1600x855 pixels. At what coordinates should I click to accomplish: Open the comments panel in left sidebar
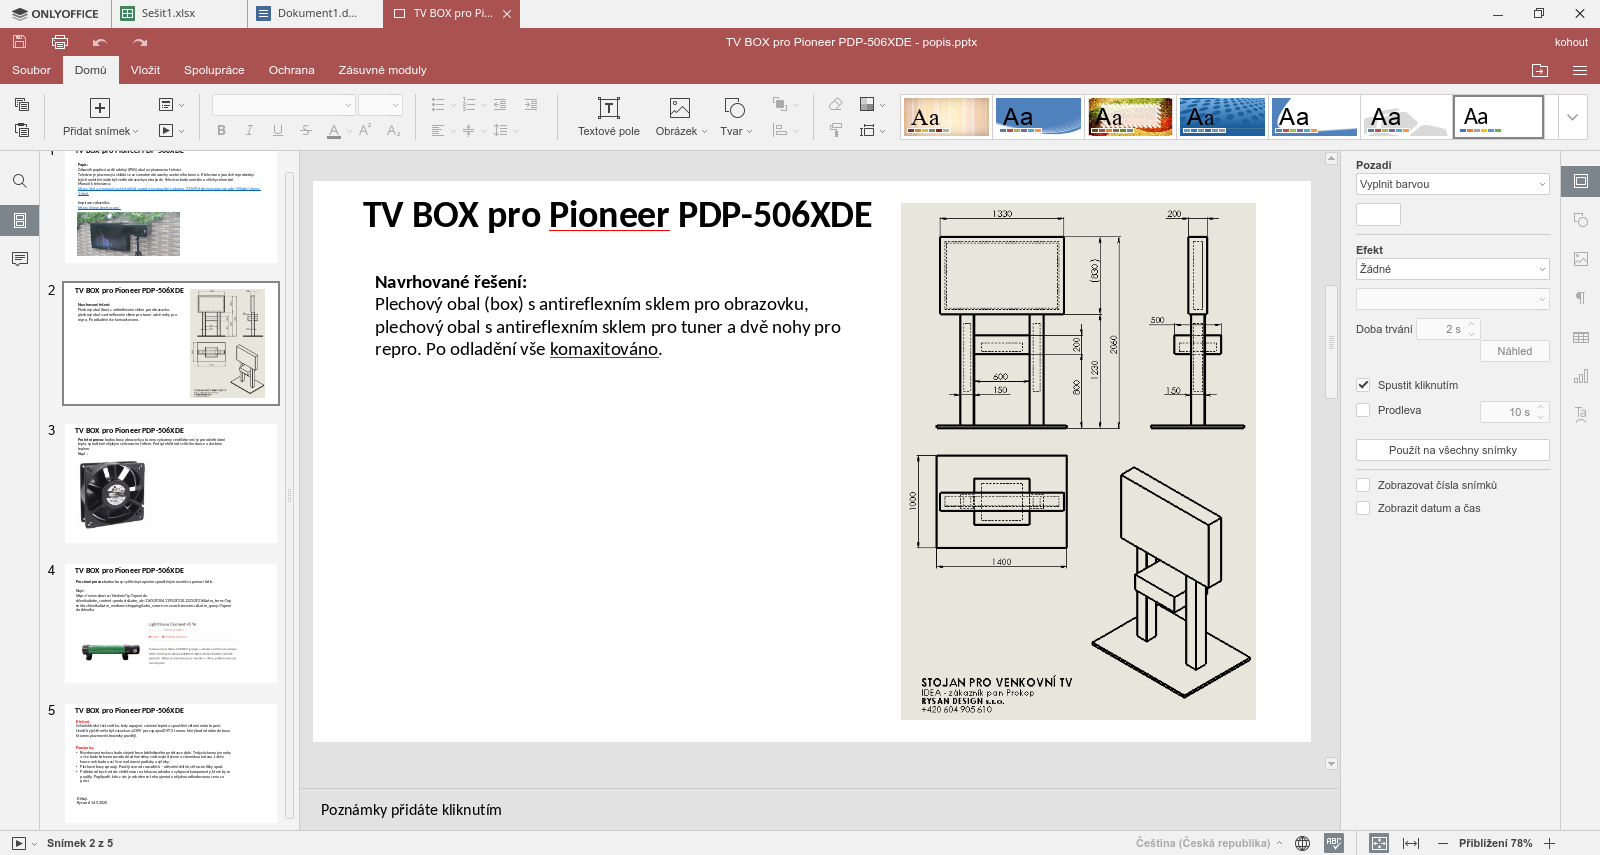point(19,259)
